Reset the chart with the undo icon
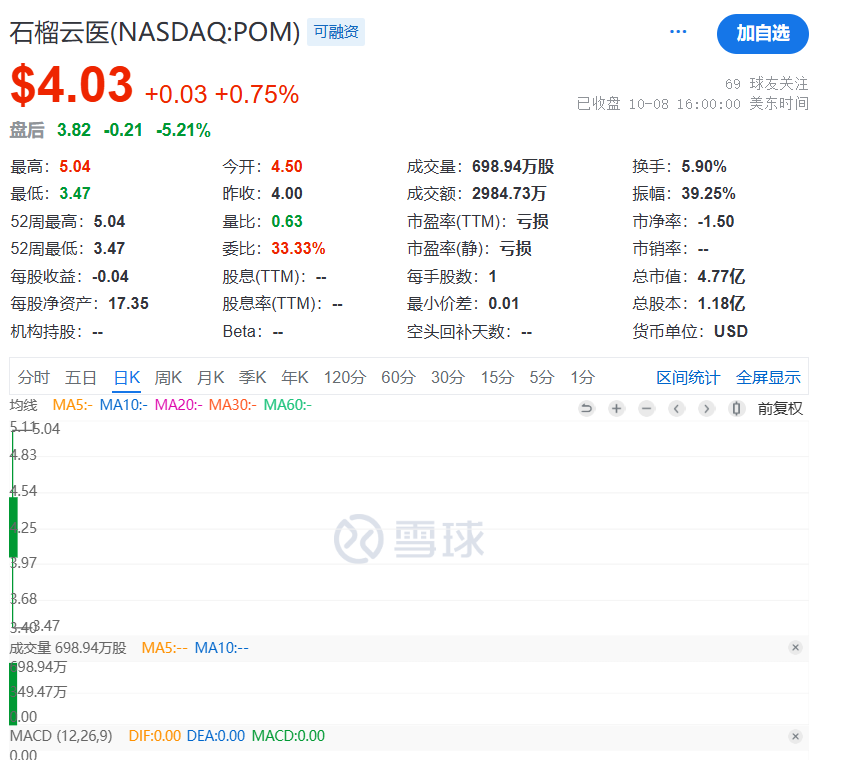Image resolution: width=845 pixels, height=760 pixels. pos(586,408)
